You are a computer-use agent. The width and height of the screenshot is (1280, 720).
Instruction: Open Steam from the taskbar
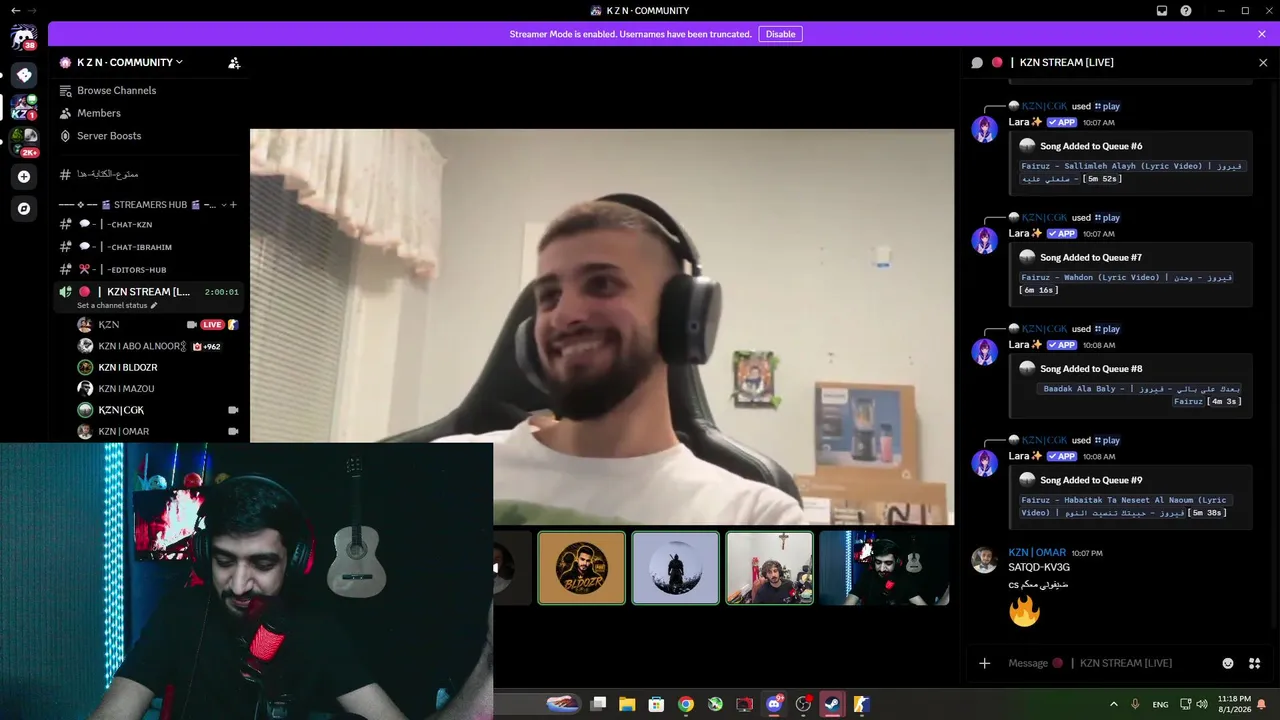click(x=832, y=704)
